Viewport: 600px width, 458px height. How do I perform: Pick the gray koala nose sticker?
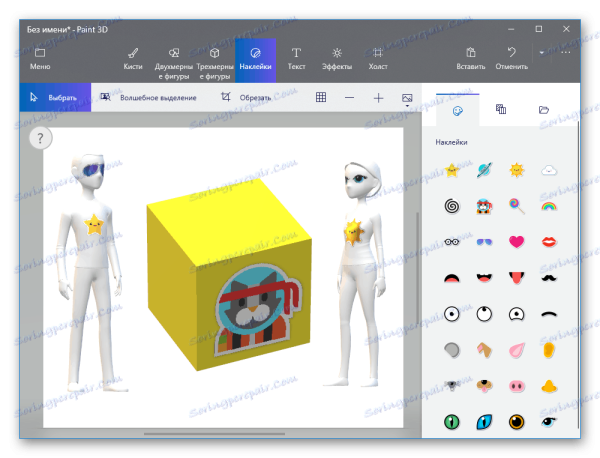452,386
